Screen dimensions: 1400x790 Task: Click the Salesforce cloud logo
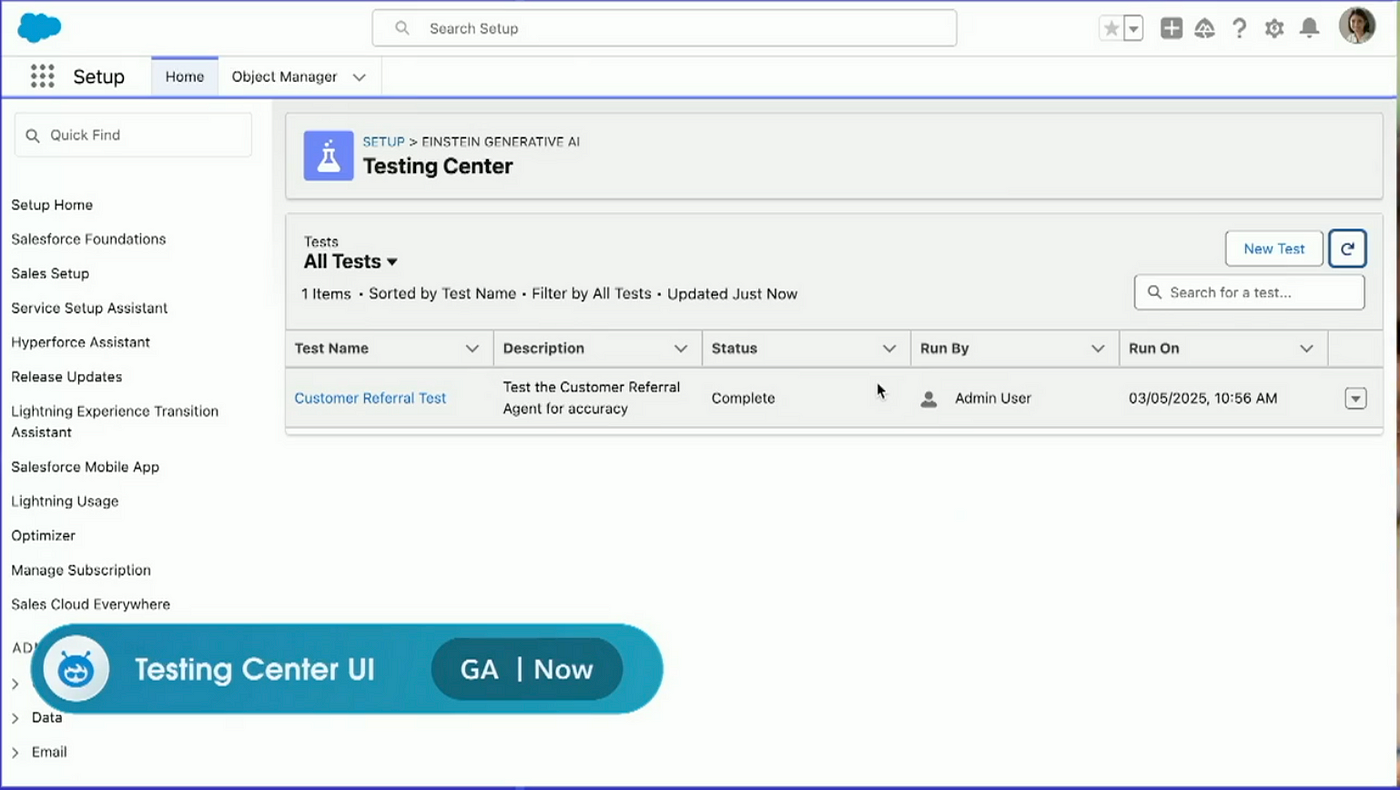(x=40, y=28)
